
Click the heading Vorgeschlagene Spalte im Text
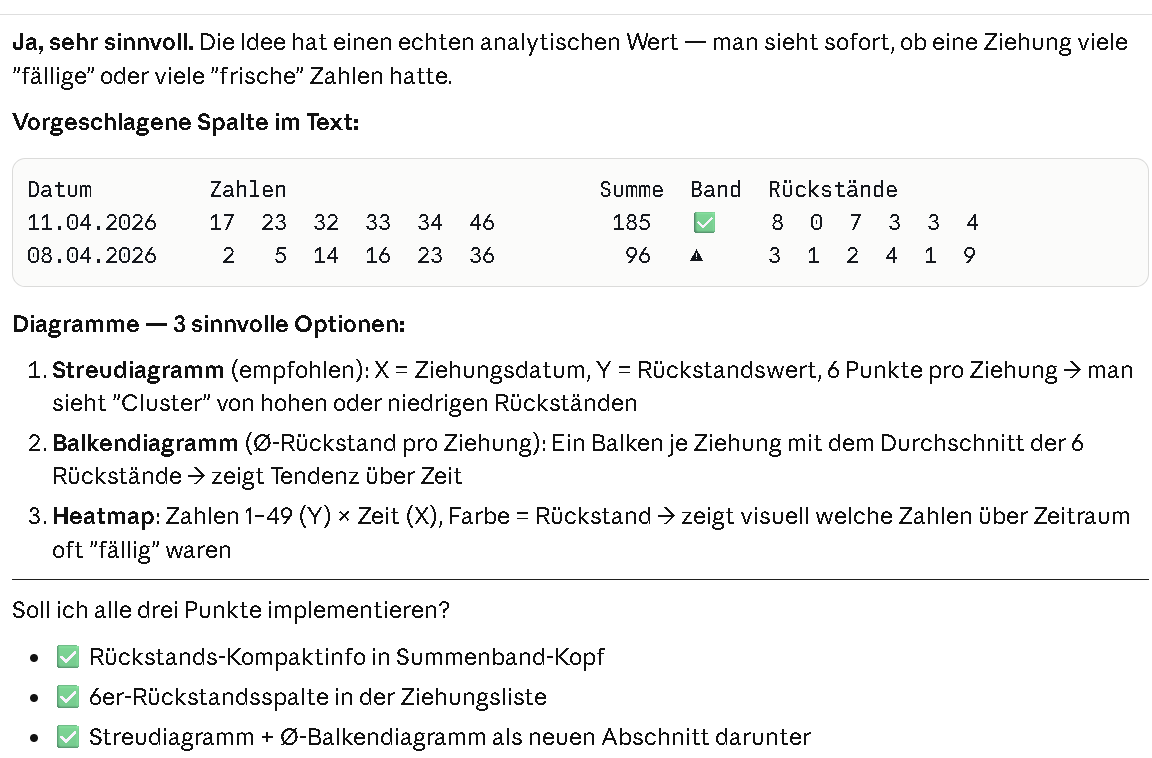point(185,123)
